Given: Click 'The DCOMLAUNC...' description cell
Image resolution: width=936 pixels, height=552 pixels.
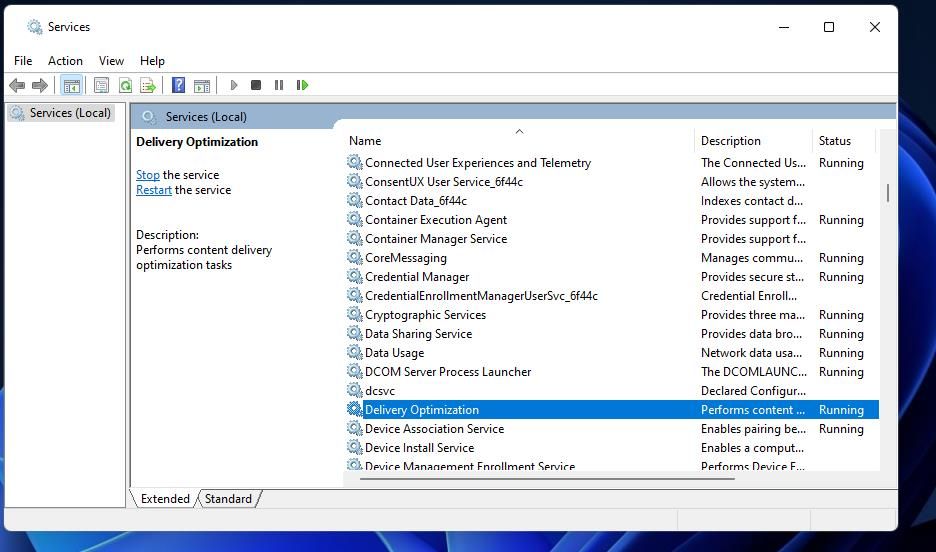Looking at the screenshot, I should (753, 372).
